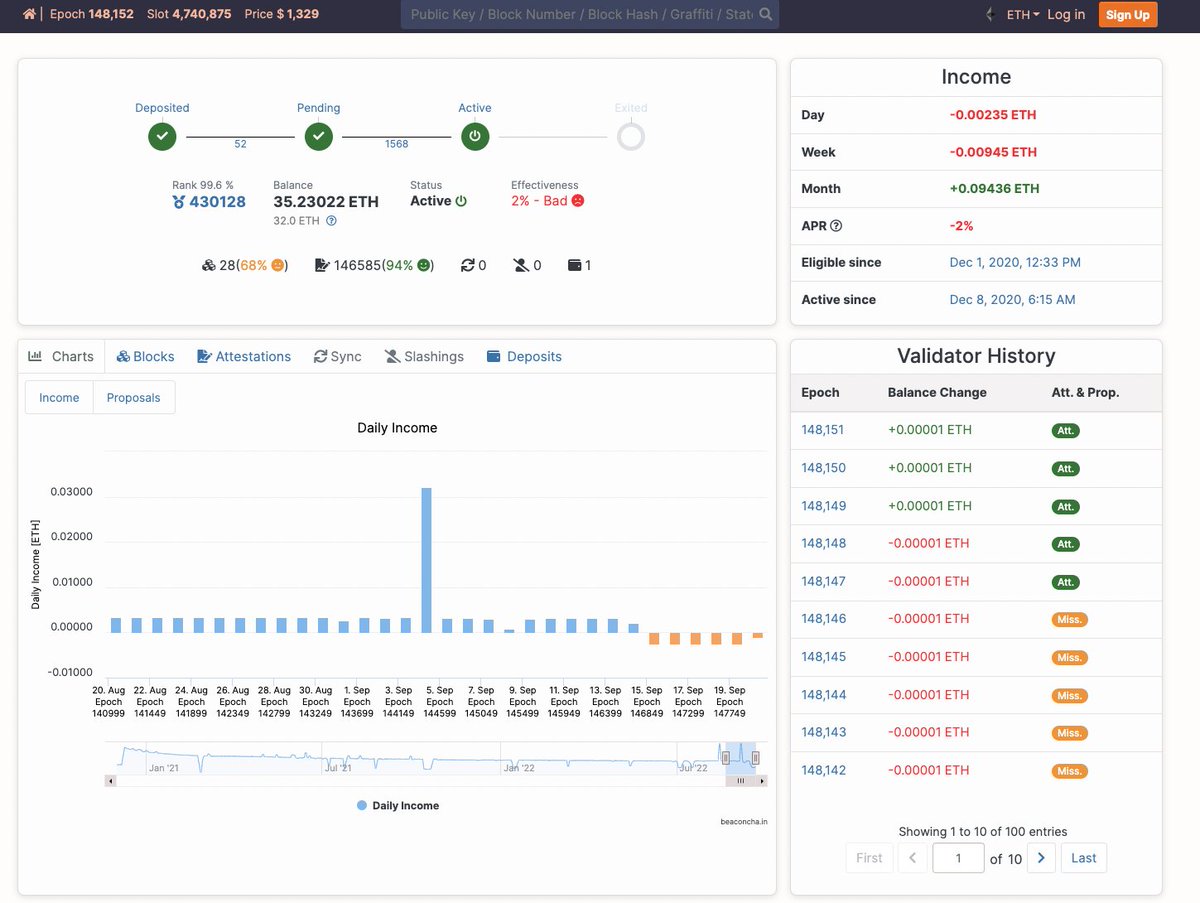1200x903 pixels.
Task: Go to next validator history page
Action: (x=1041, y=858)
